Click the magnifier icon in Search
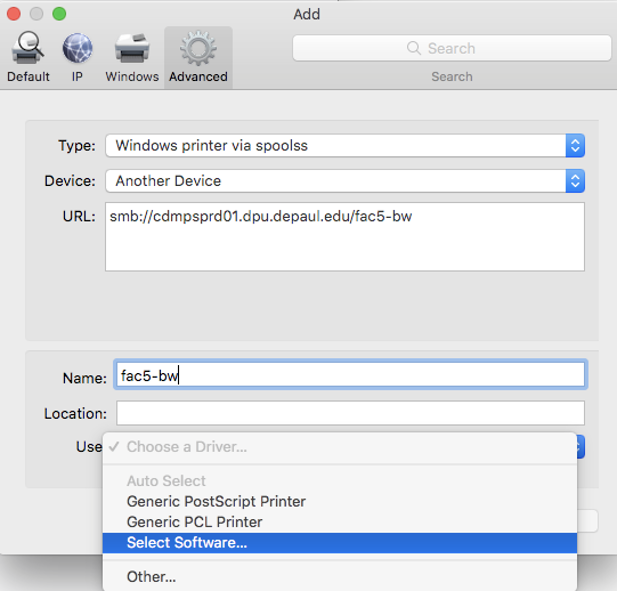This screenshot has height=592, width=618. [414, 48]
